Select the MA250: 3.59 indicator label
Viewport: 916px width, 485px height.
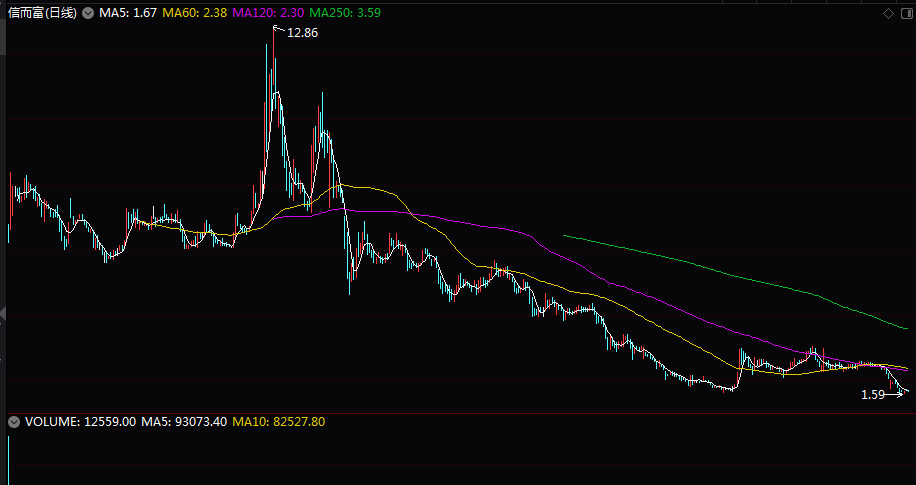345,13
